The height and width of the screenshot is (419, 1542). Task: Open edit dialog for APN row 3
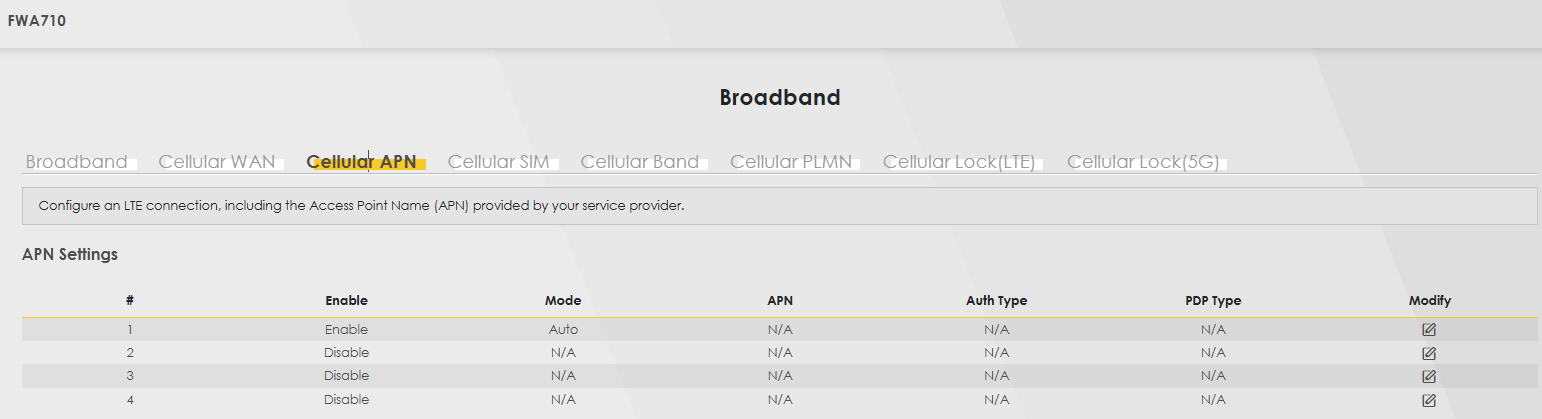pyautogui.click(x=1429, y=376)
